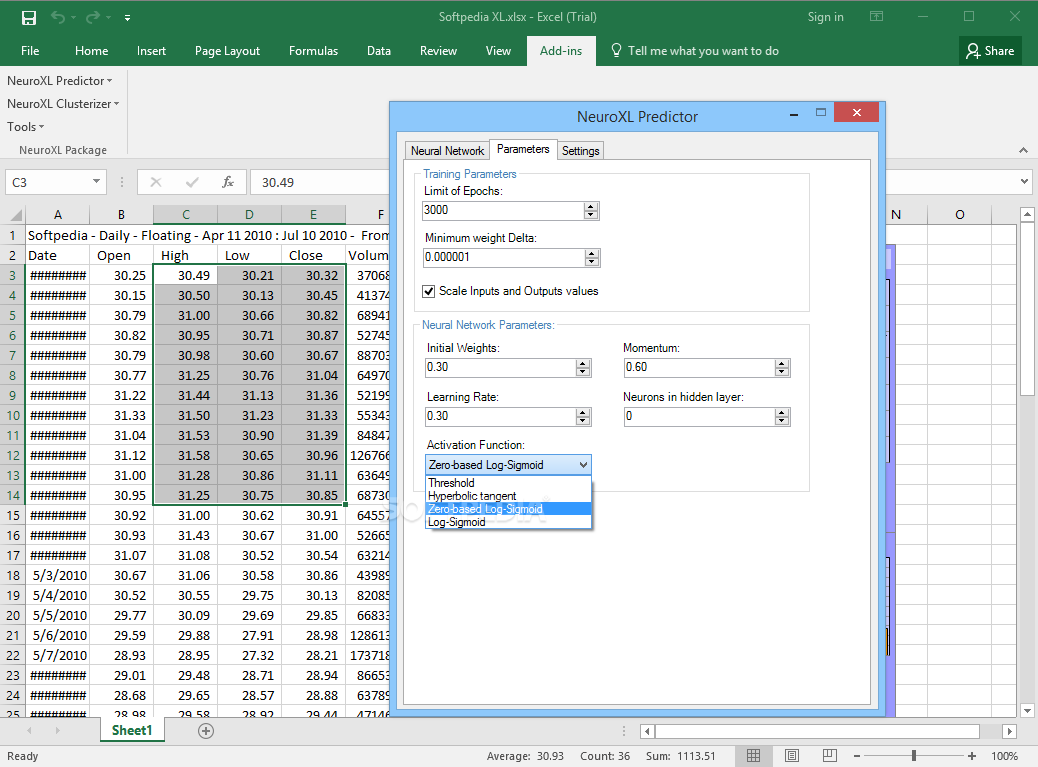Expand the formula bar arrow

(1024, 181)
